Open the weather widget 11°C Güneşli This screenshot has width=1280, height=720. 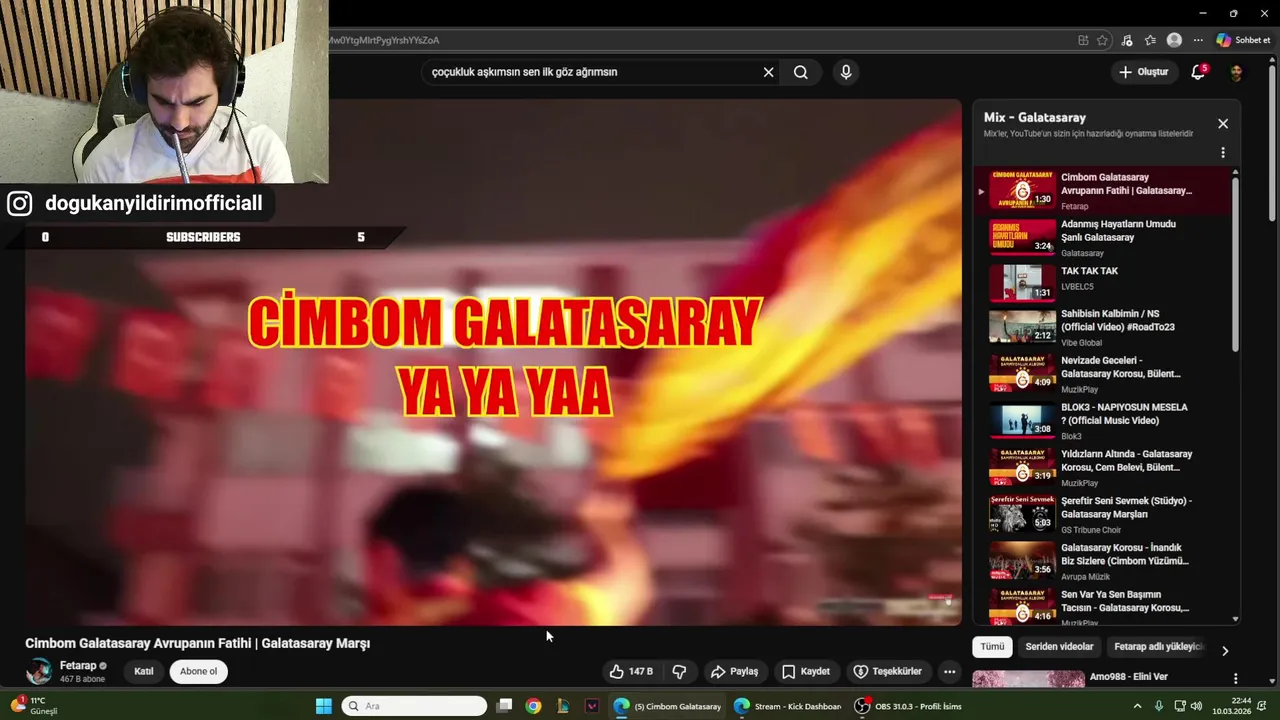point(34,706)
